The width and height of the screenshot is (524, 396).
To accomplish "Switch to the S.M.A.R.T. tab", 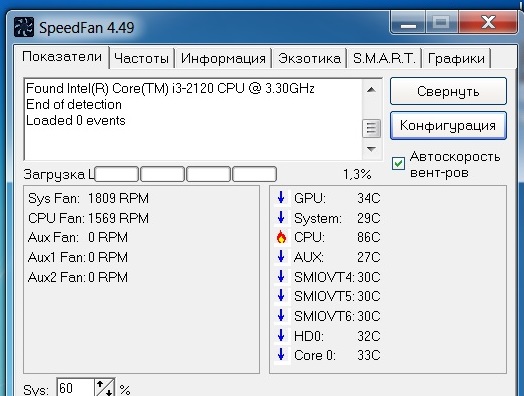I will (384, 58).
